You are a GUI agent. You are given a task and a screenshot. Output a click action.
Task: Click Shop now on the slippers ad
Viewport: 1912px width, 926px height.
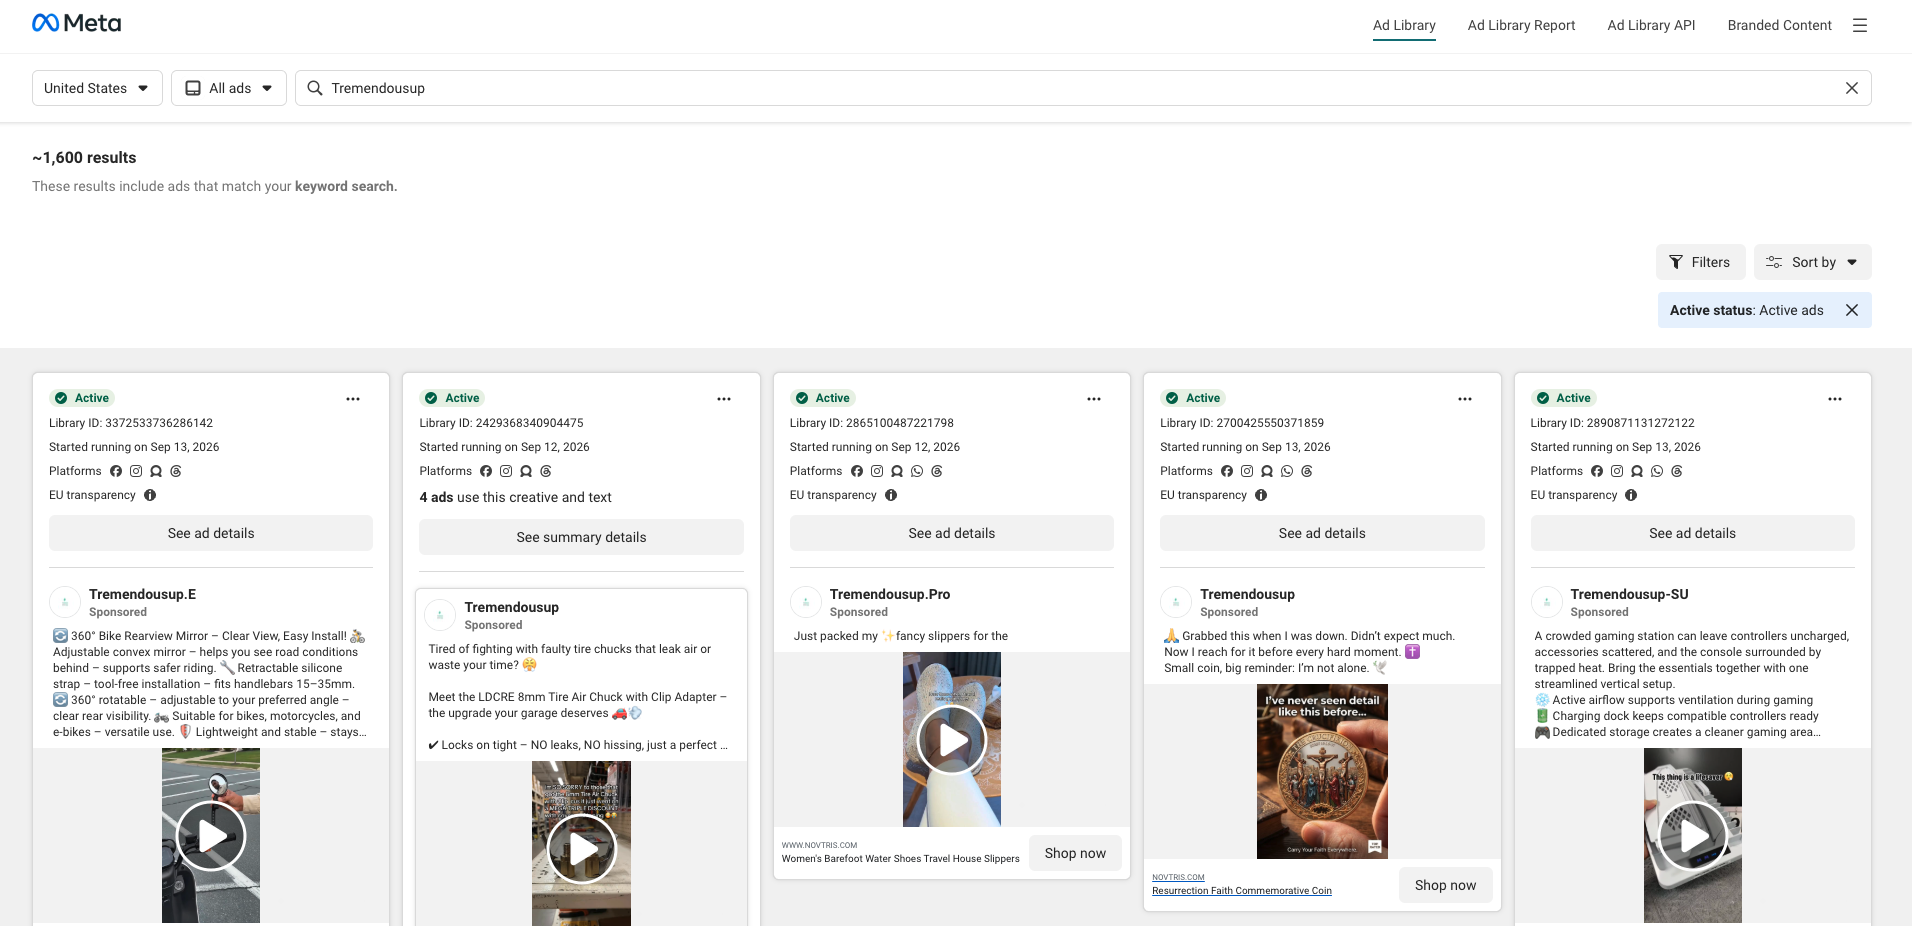[x=1075, y=853]
